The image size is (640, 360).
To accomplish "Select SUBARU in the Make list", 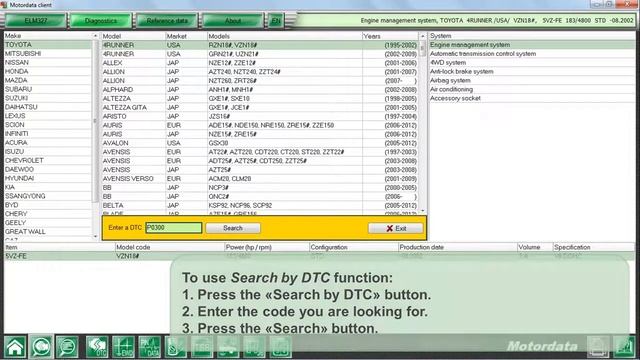I will pos(48,89).
